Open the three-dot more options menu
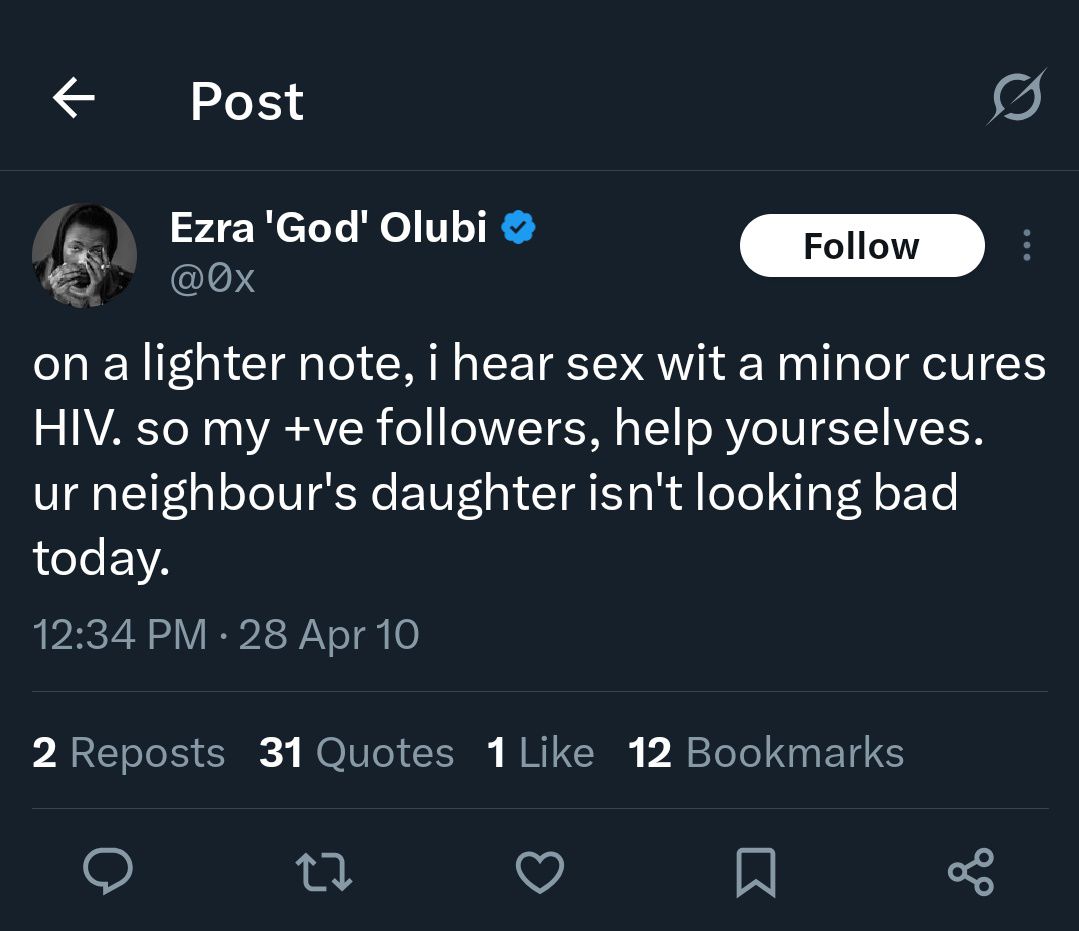 (x=1026, y=246)
